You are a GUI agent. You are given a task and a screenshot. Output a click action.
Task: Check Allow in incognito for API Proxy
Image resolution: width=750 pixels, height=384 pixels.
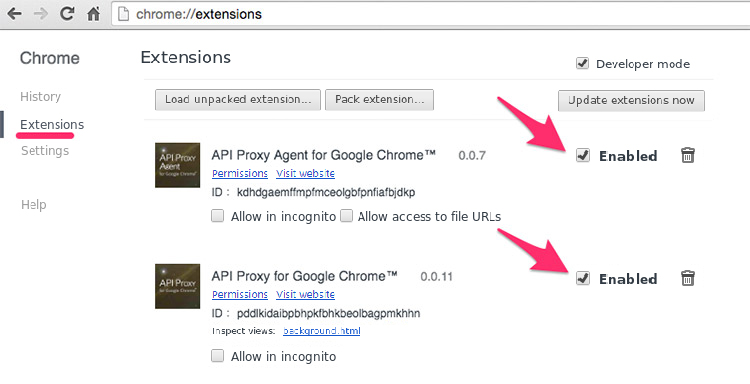[218, 356]
